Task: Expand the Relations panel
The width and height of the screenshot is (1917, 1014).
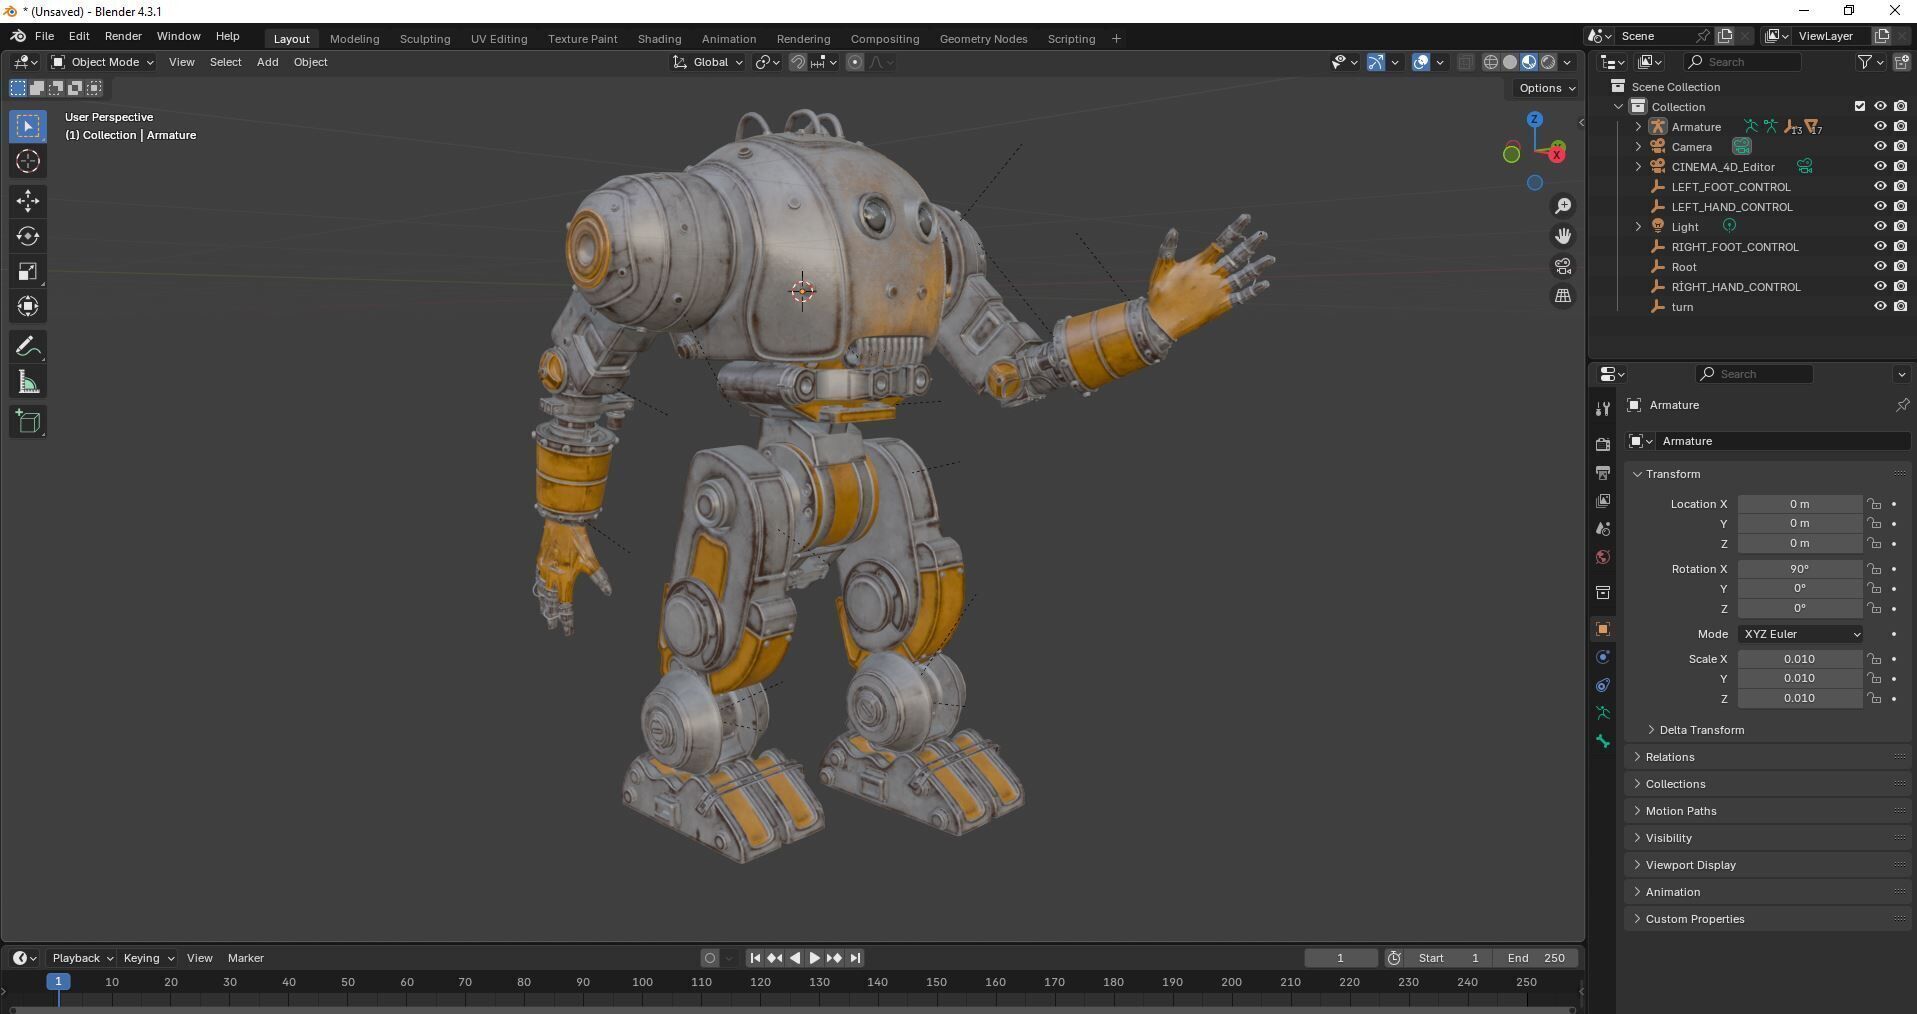Action: 1670,757
